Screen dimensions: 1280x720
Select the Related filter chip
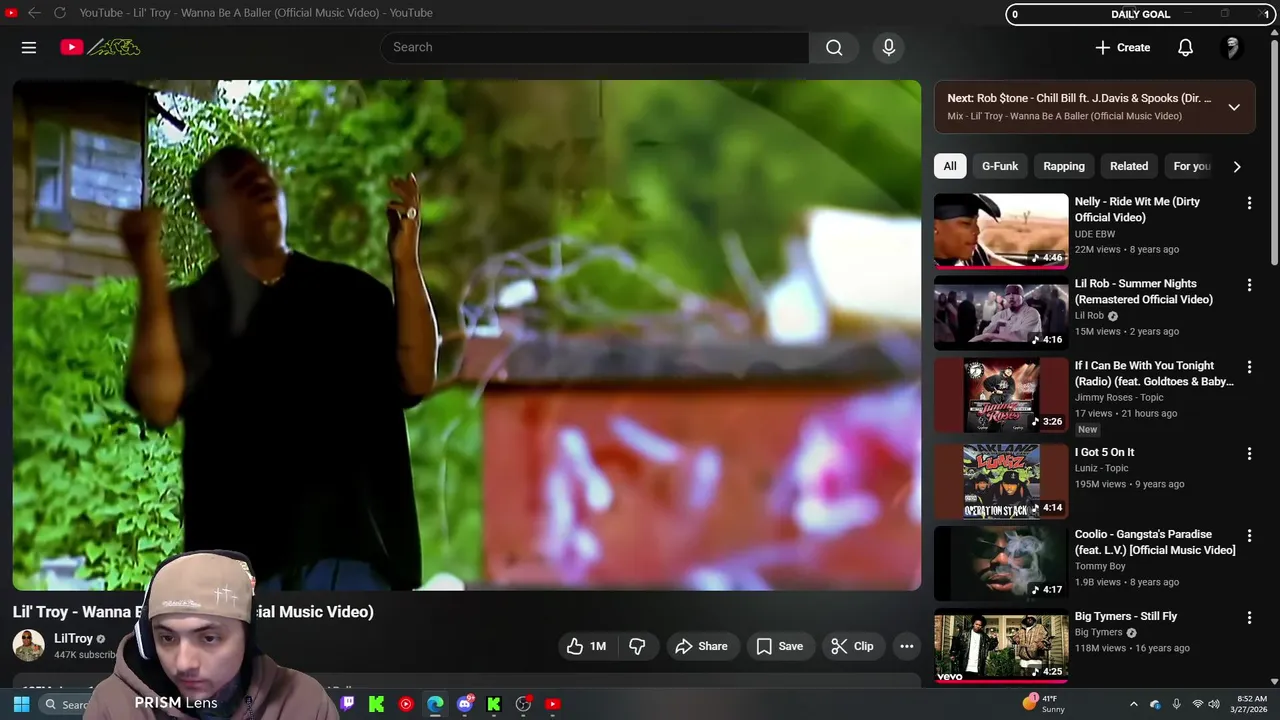pyautogui.click(x=1129, y=166)
